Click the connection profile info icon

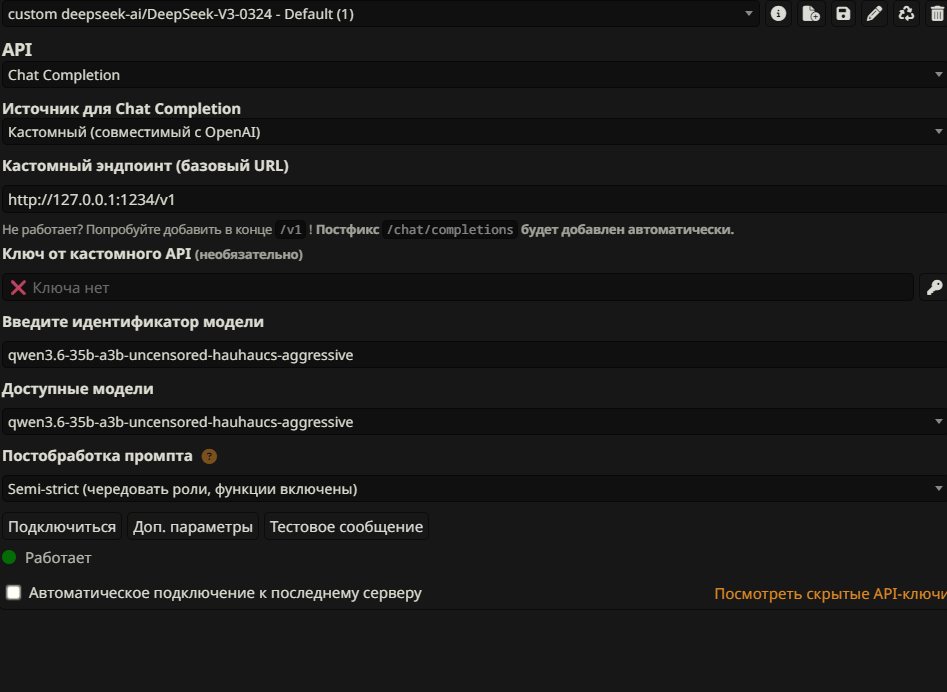click(x=778, y=13)
